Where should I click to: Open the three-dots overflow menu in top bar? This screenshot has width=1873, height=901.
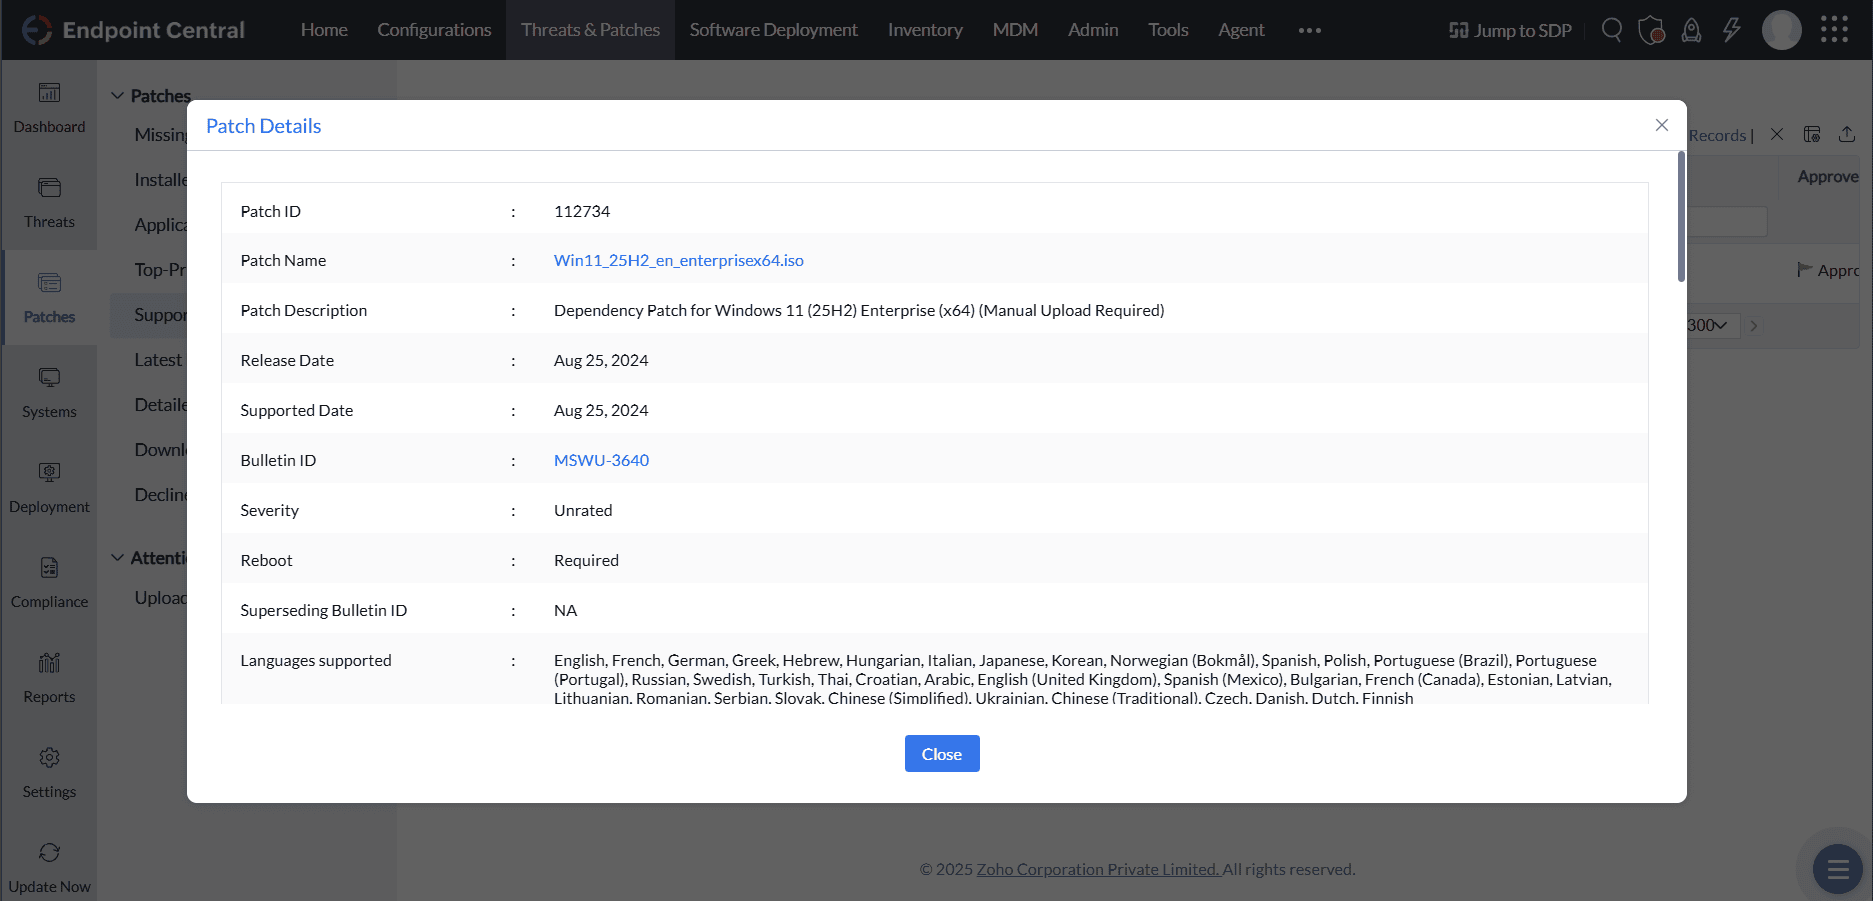[x=1309, y=30]
